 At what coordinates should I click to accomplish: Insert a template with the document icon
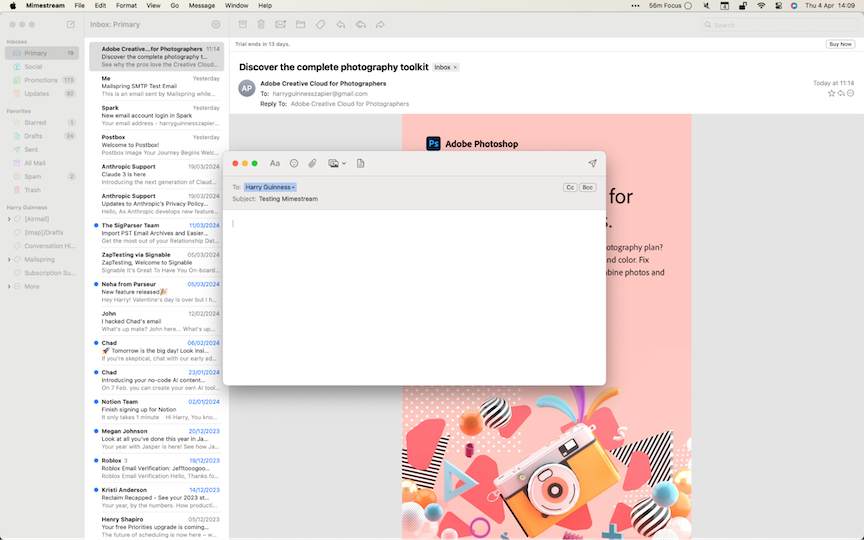[x=360, y=163]
